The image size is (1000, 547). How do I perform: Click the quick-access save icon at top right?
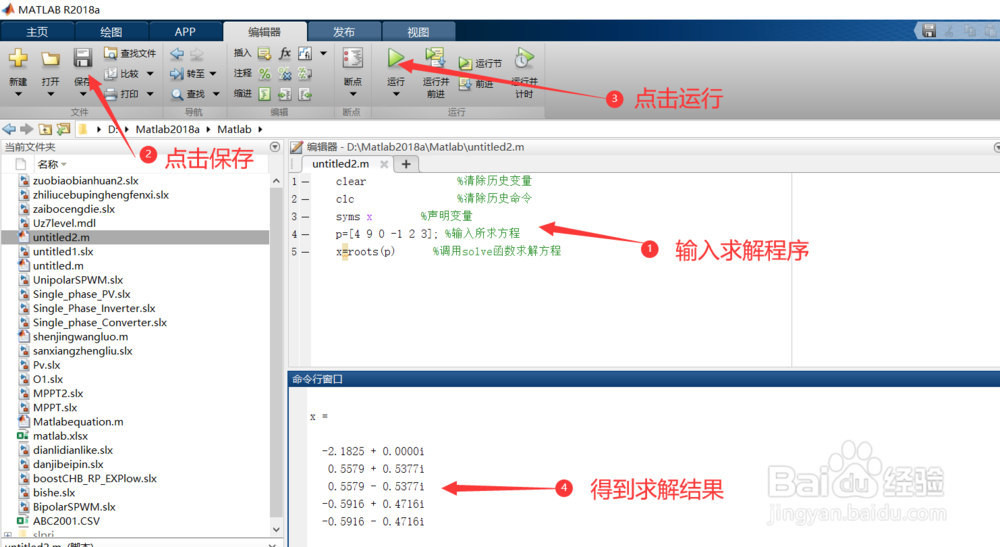pos(929,30)
